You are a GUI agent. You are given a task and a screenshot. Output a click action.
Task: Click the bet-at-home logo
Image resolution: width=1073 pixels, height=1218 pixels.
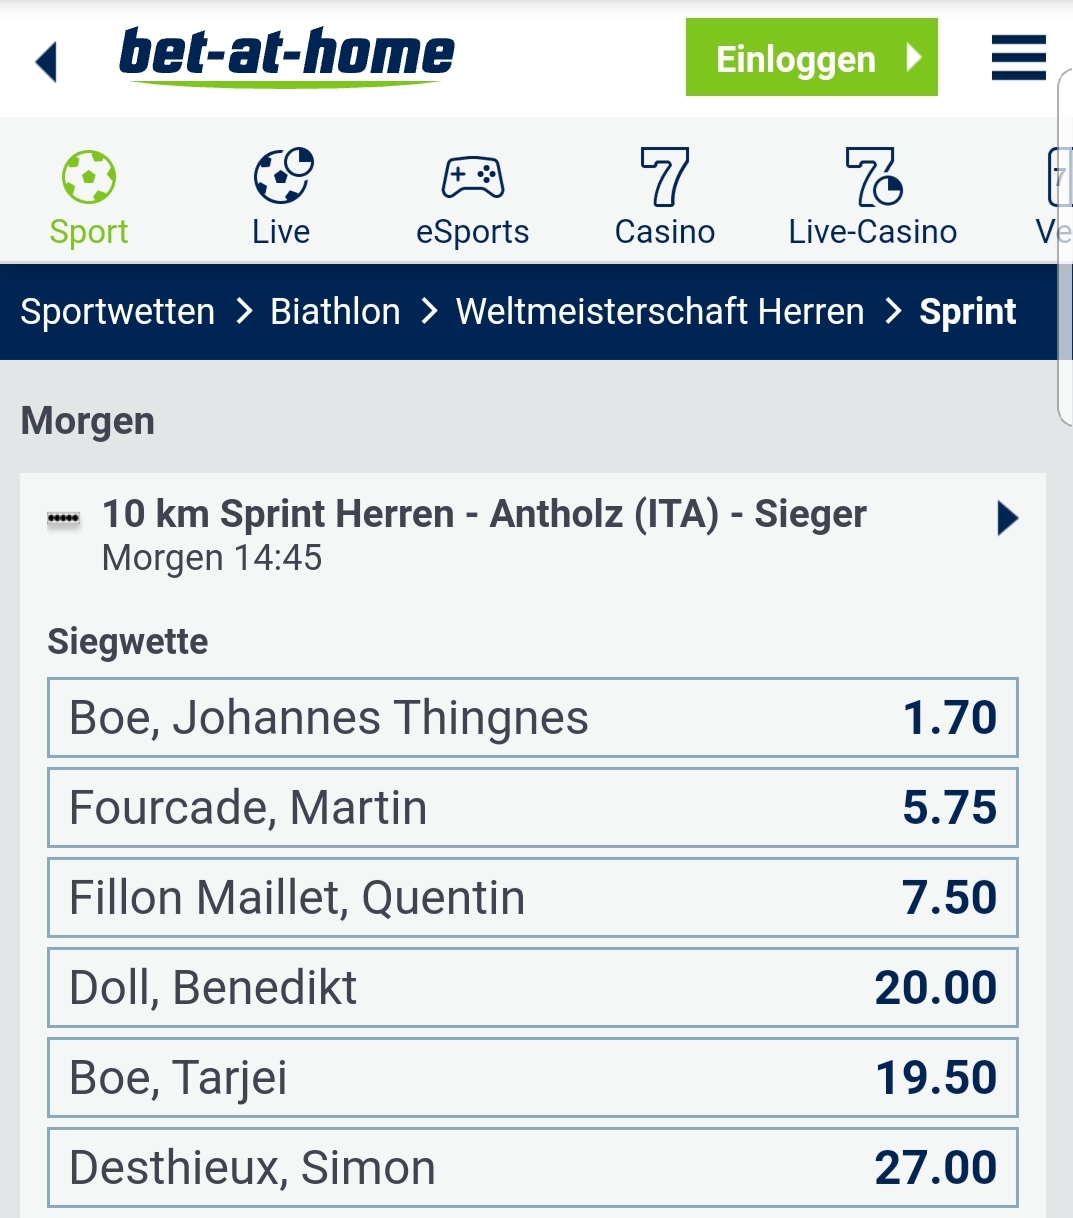tap(286, 56)
